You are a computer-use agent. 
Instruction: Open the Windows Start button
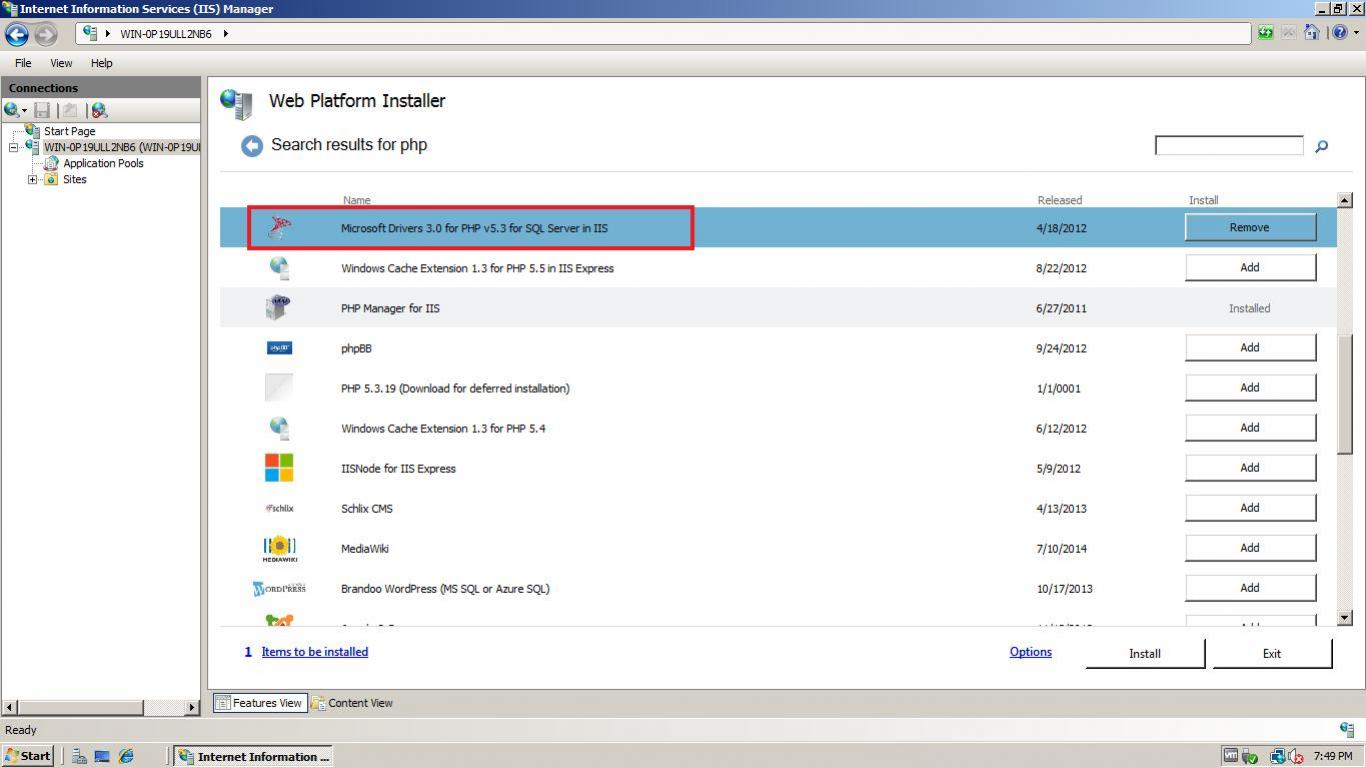(x=28, y=756)
